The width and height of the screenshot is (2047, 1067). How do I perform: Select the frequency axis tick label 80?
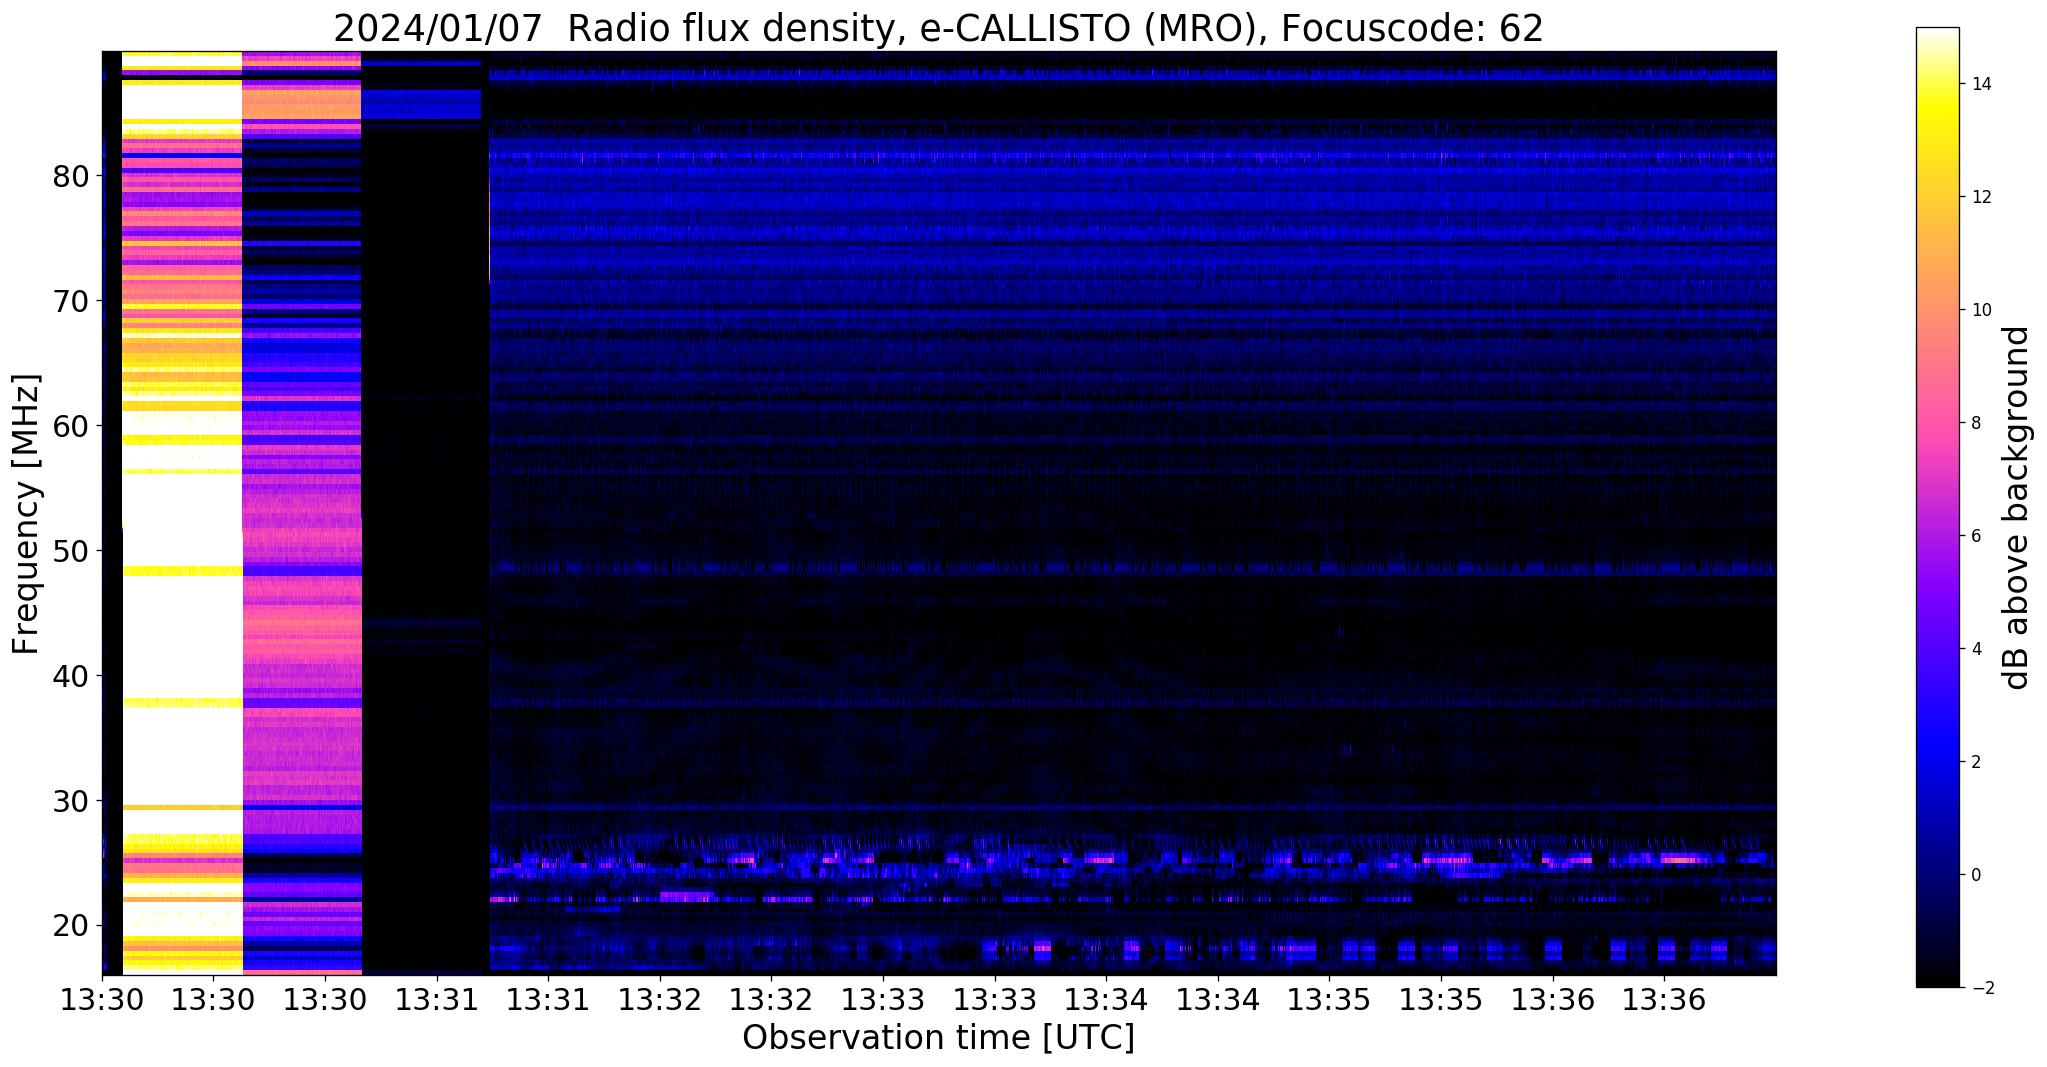(x=71, y=176)
